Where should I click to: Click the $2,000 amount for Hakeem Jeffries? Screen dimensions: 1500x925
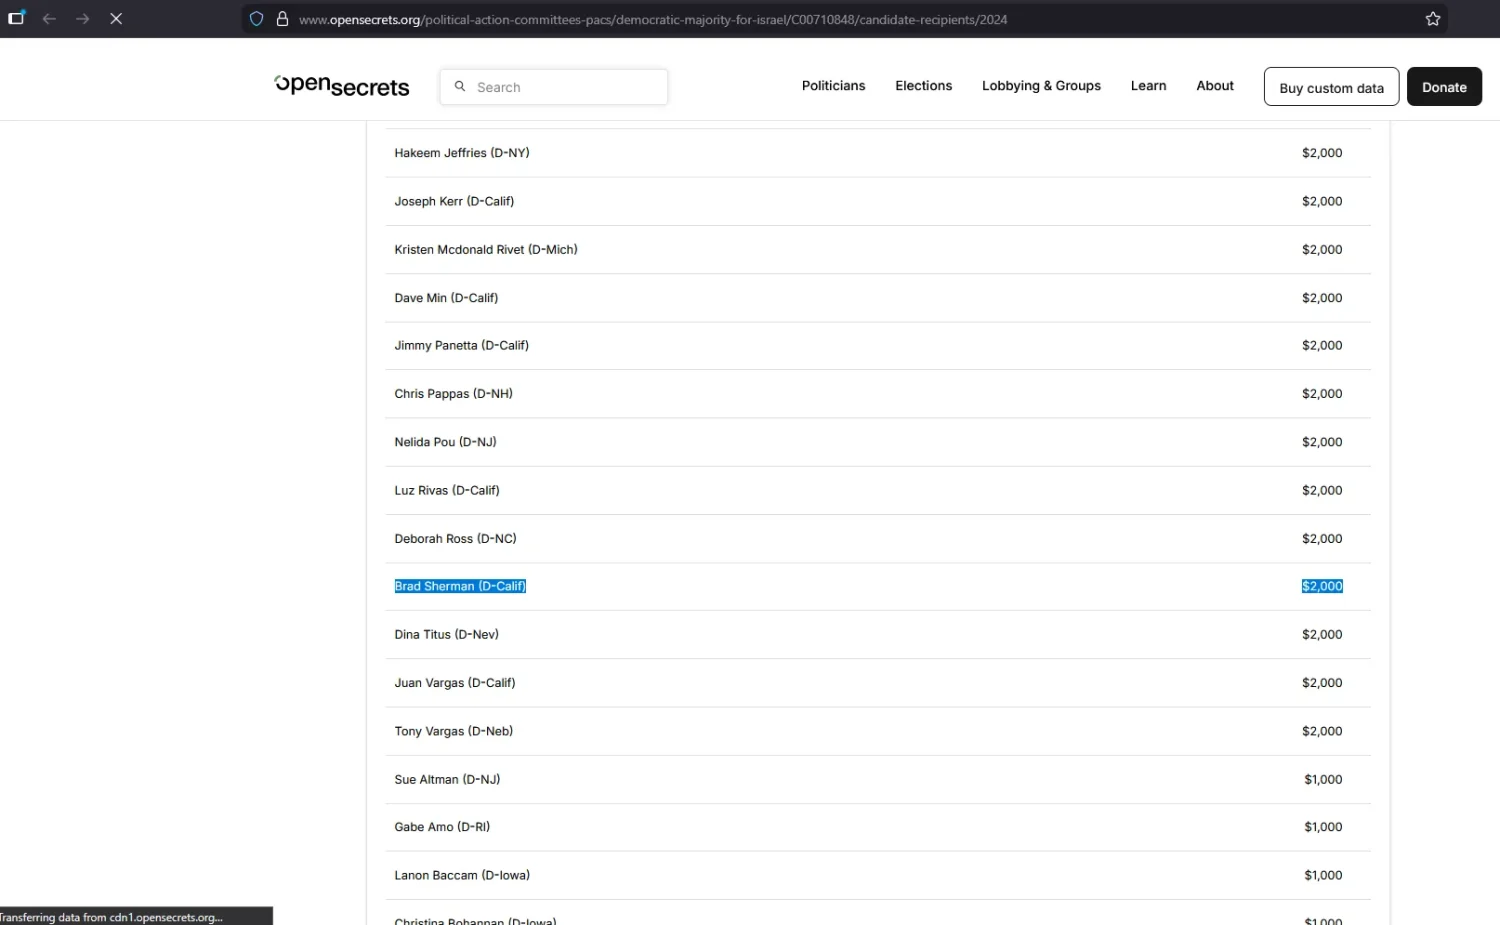coord(1322,153)
